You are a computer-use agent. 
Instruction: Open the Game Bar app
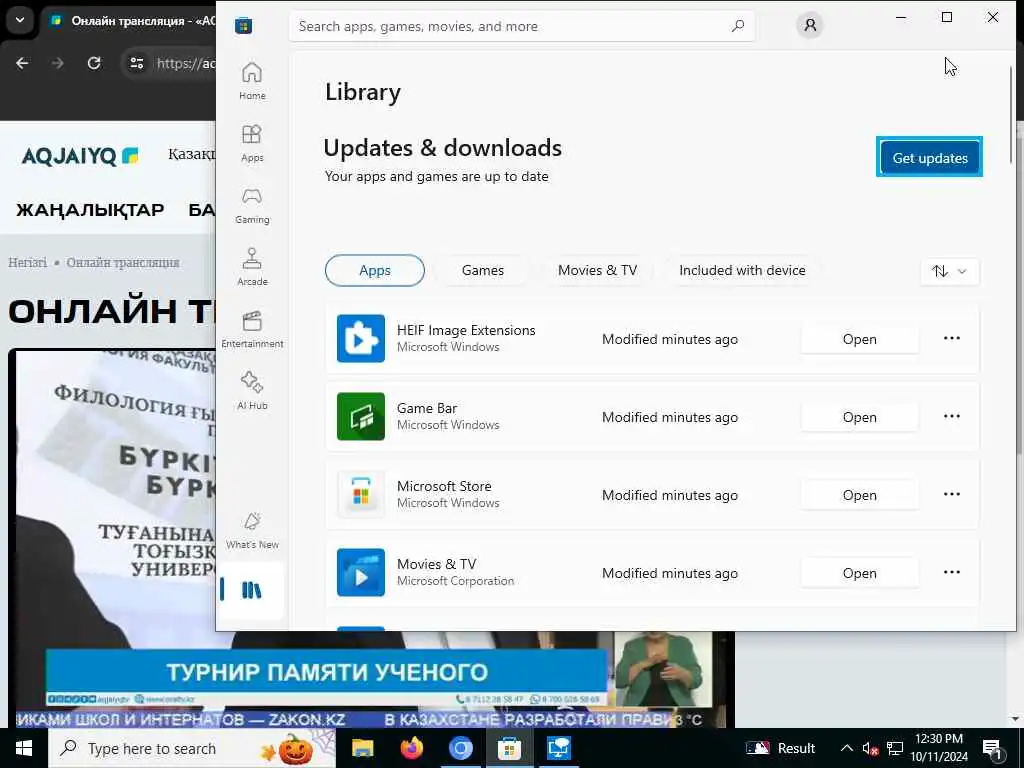(859, 417)
